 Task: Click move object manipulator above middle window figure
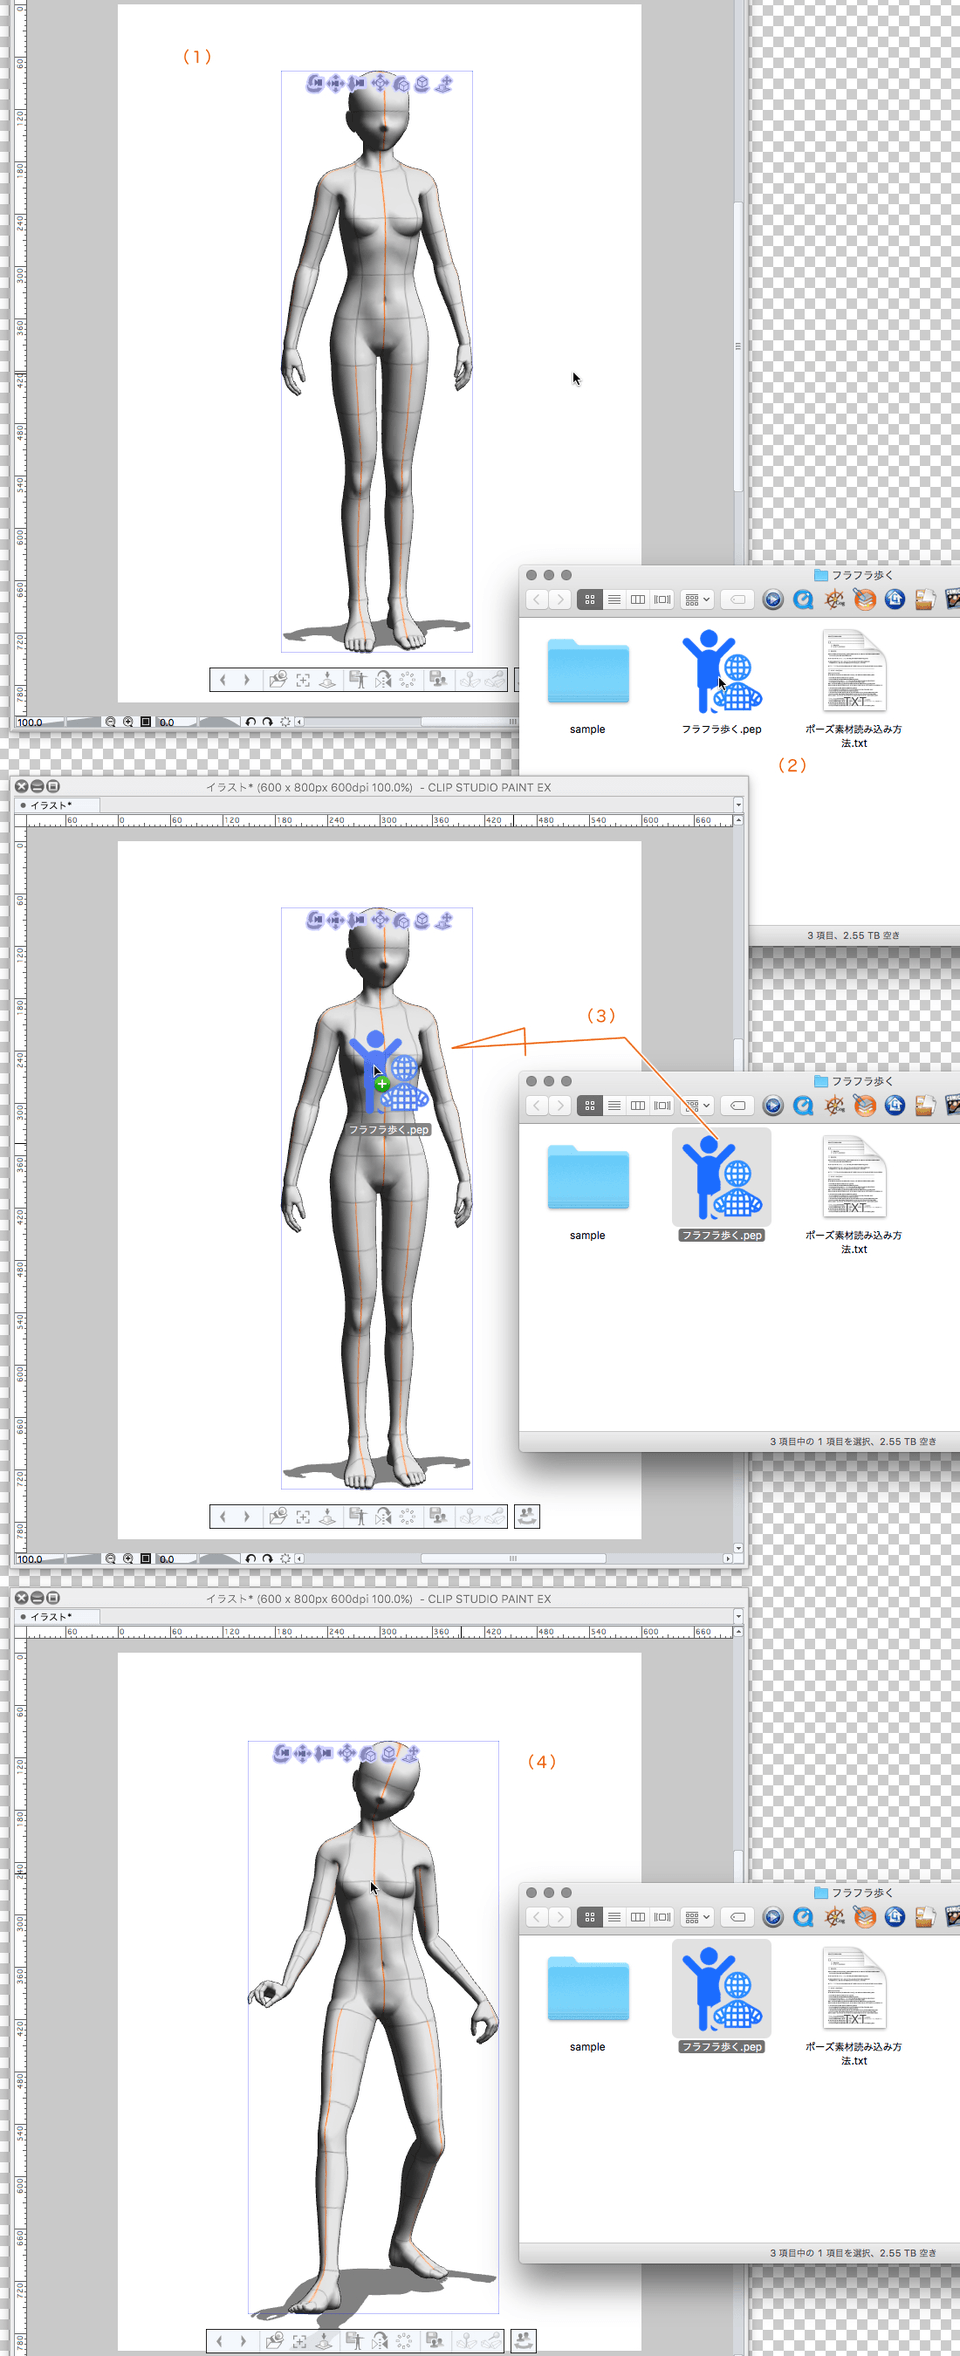380,920
